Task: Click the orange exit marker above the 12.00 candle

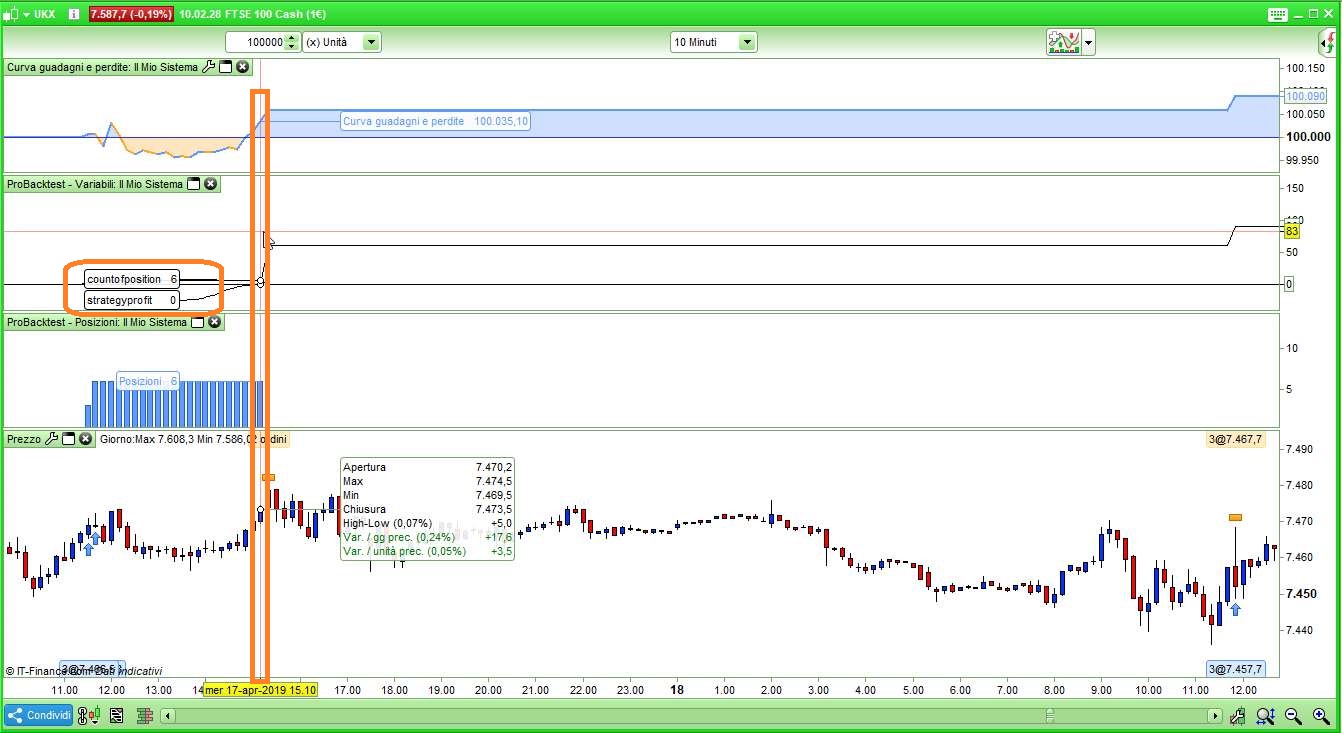Action: [1235, 517]
